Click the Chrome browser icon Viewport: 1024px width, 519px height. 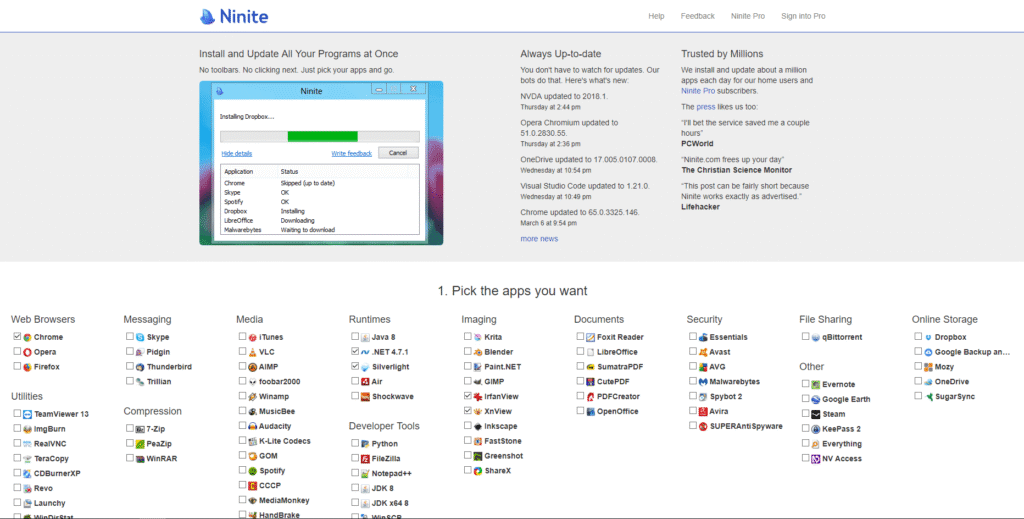pos(27,338)
